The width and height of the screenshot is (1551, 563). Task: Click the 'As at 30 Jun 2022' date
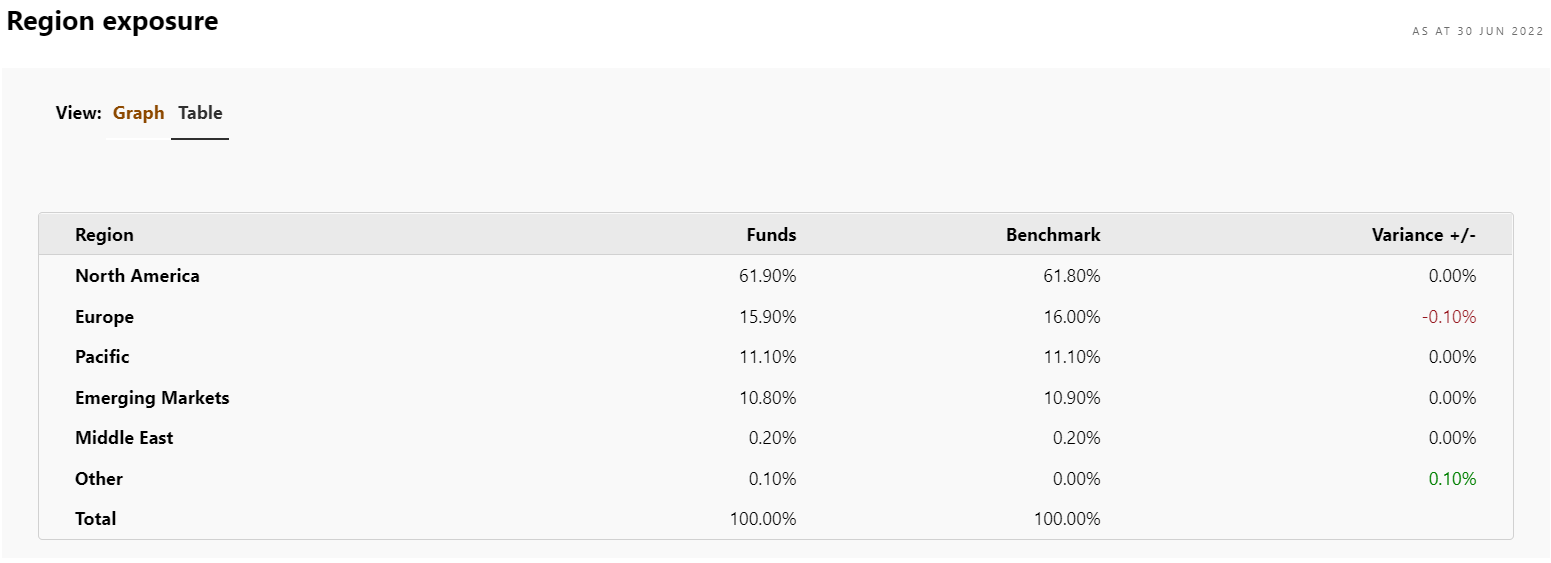(x=1477, y=32)
